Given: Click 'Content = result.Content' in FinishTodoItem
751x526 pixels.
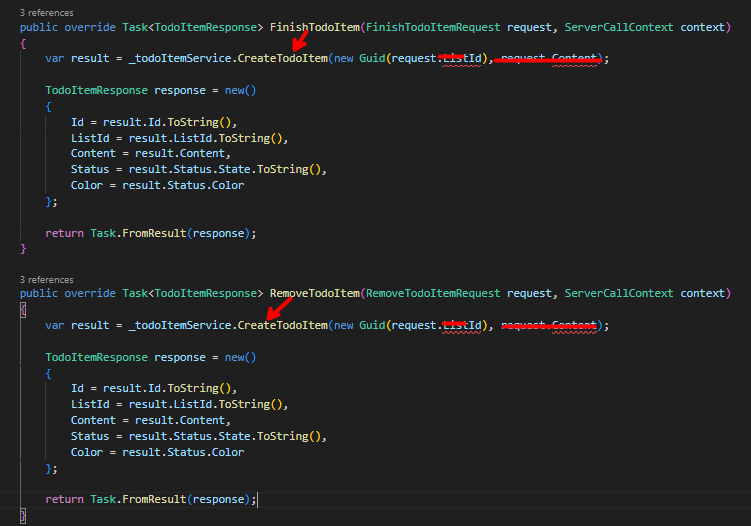Looking at the screenshot, I should pos(150,153).
